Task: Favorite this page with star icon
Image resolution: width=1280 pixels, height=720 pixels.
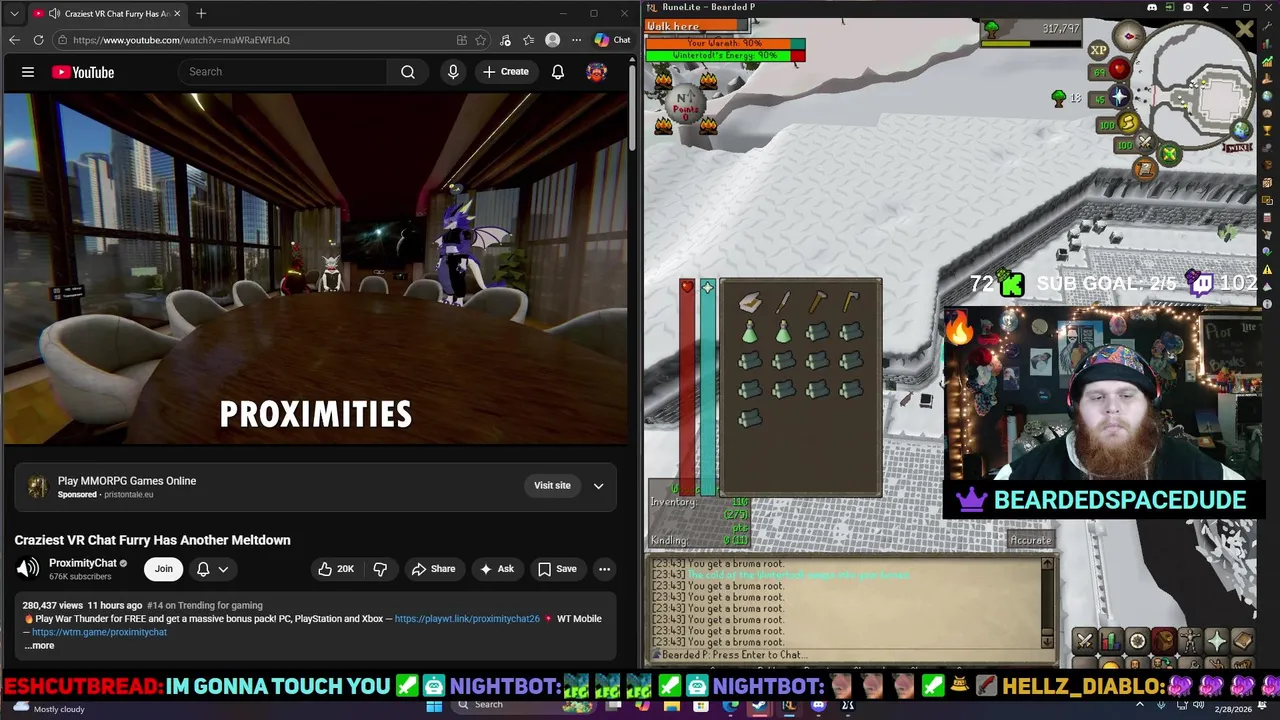Action: pyautogui.click(x=481, y=40)
